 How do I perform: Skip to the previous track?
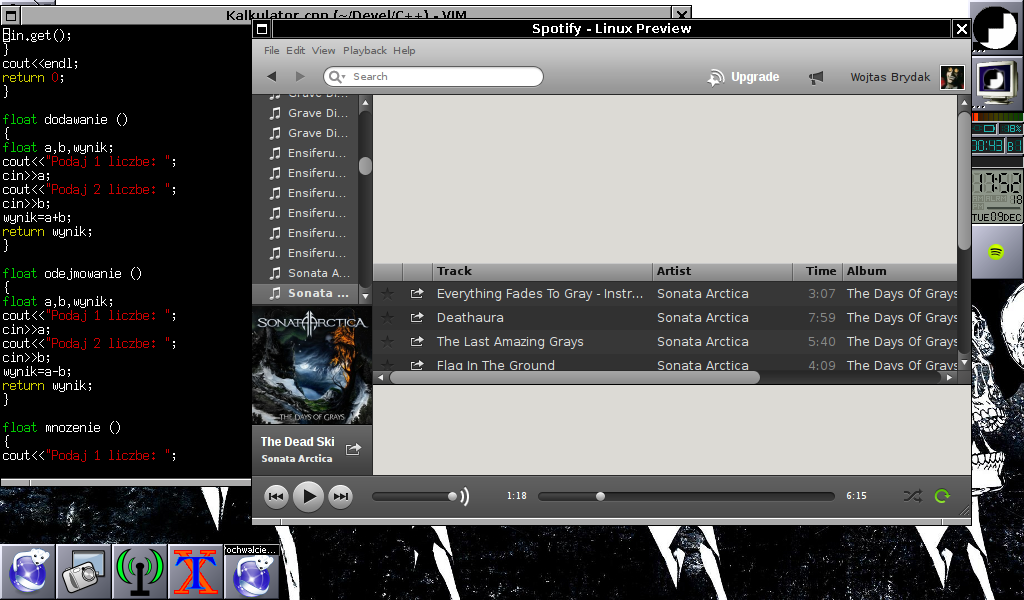tap(276, 497)
